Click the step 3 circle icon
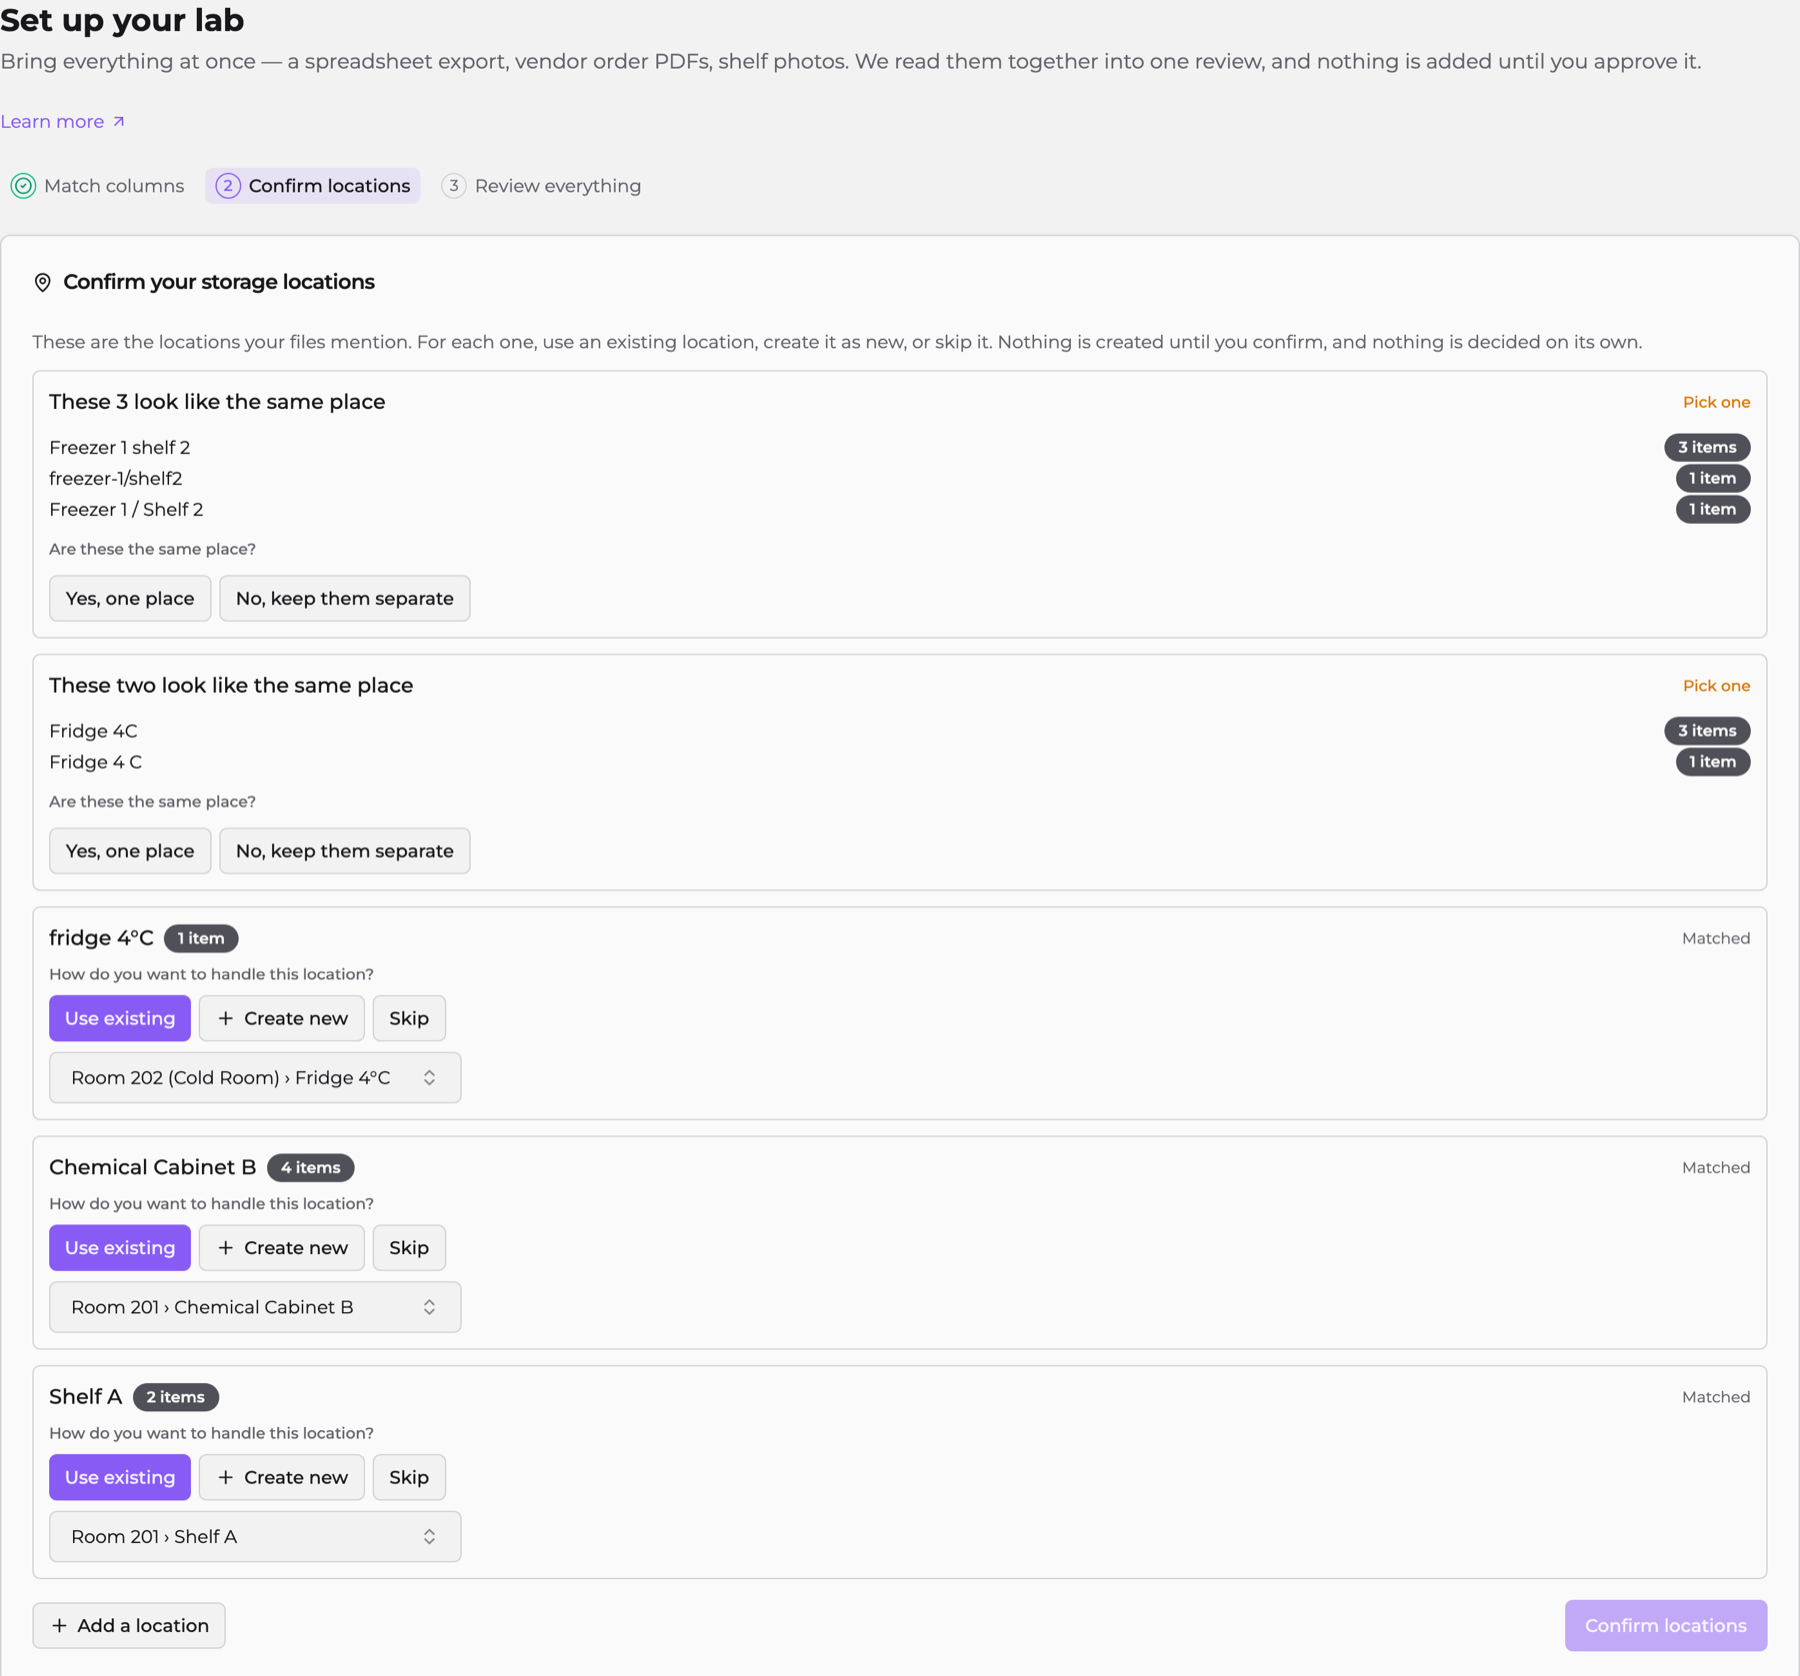Viewport: 1800px width, 1676px height. tap(454, 186)
